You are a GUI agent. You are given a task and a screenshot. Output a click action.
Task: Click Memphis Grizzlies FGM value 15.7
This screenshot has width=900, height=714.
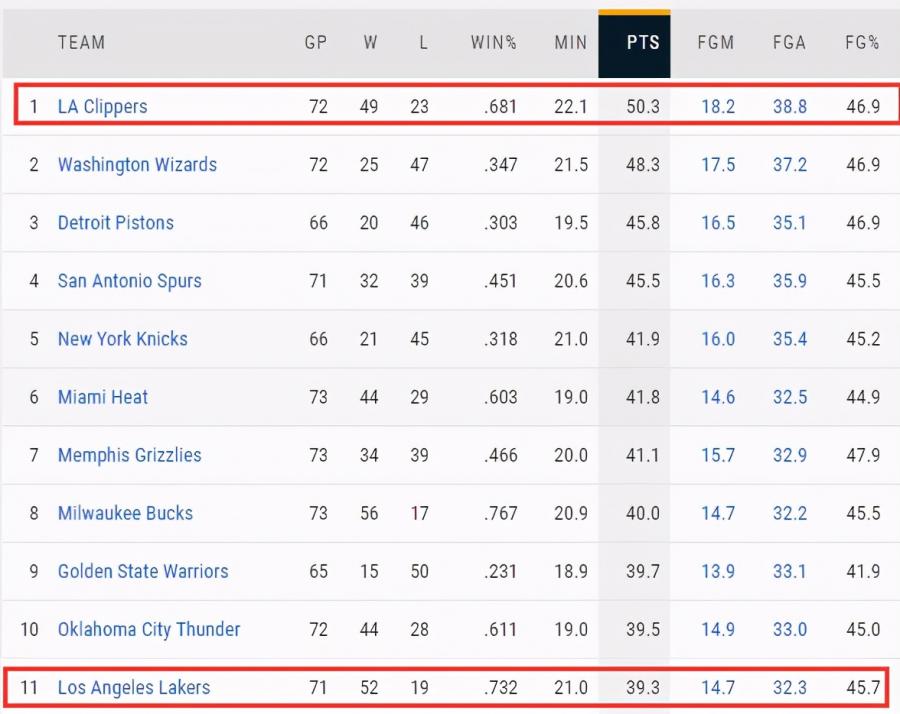[718, 455]
